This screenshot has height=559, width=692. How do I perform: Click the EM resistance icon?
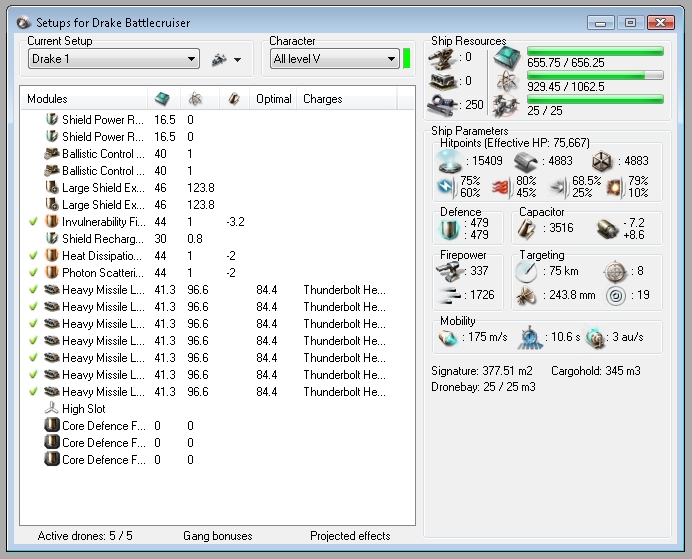click(446, 187)
